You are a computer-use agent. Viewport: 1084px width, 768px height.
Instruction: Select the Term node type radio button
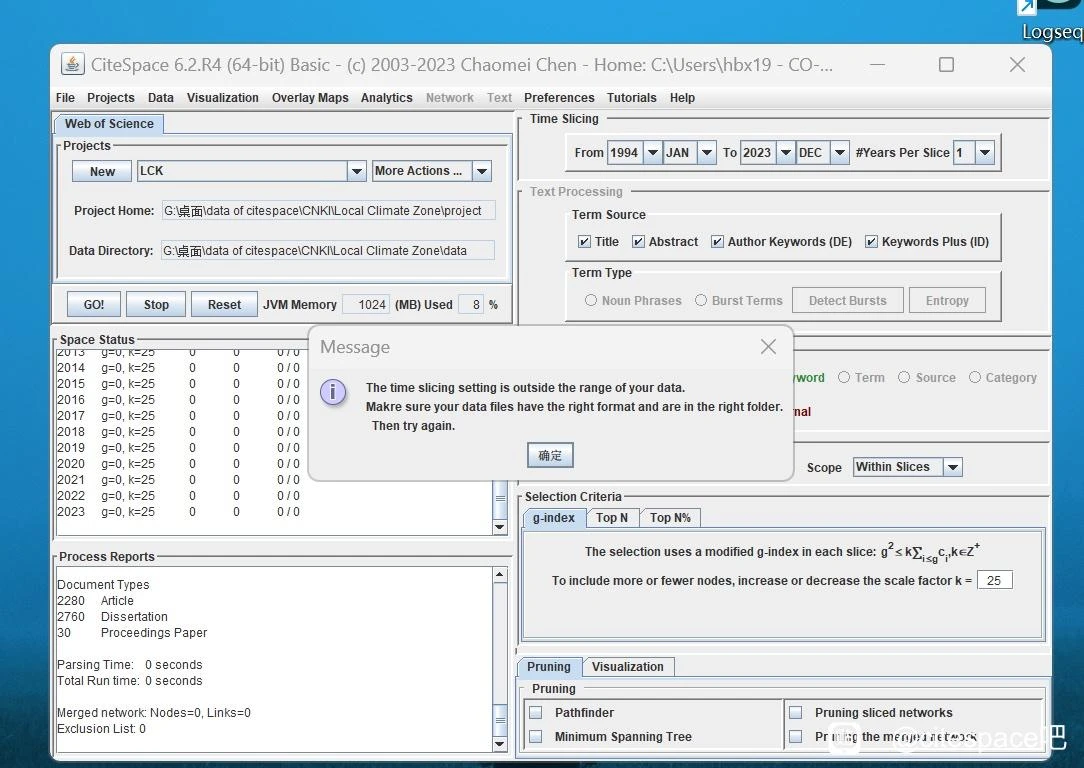[x=843, y=377]
